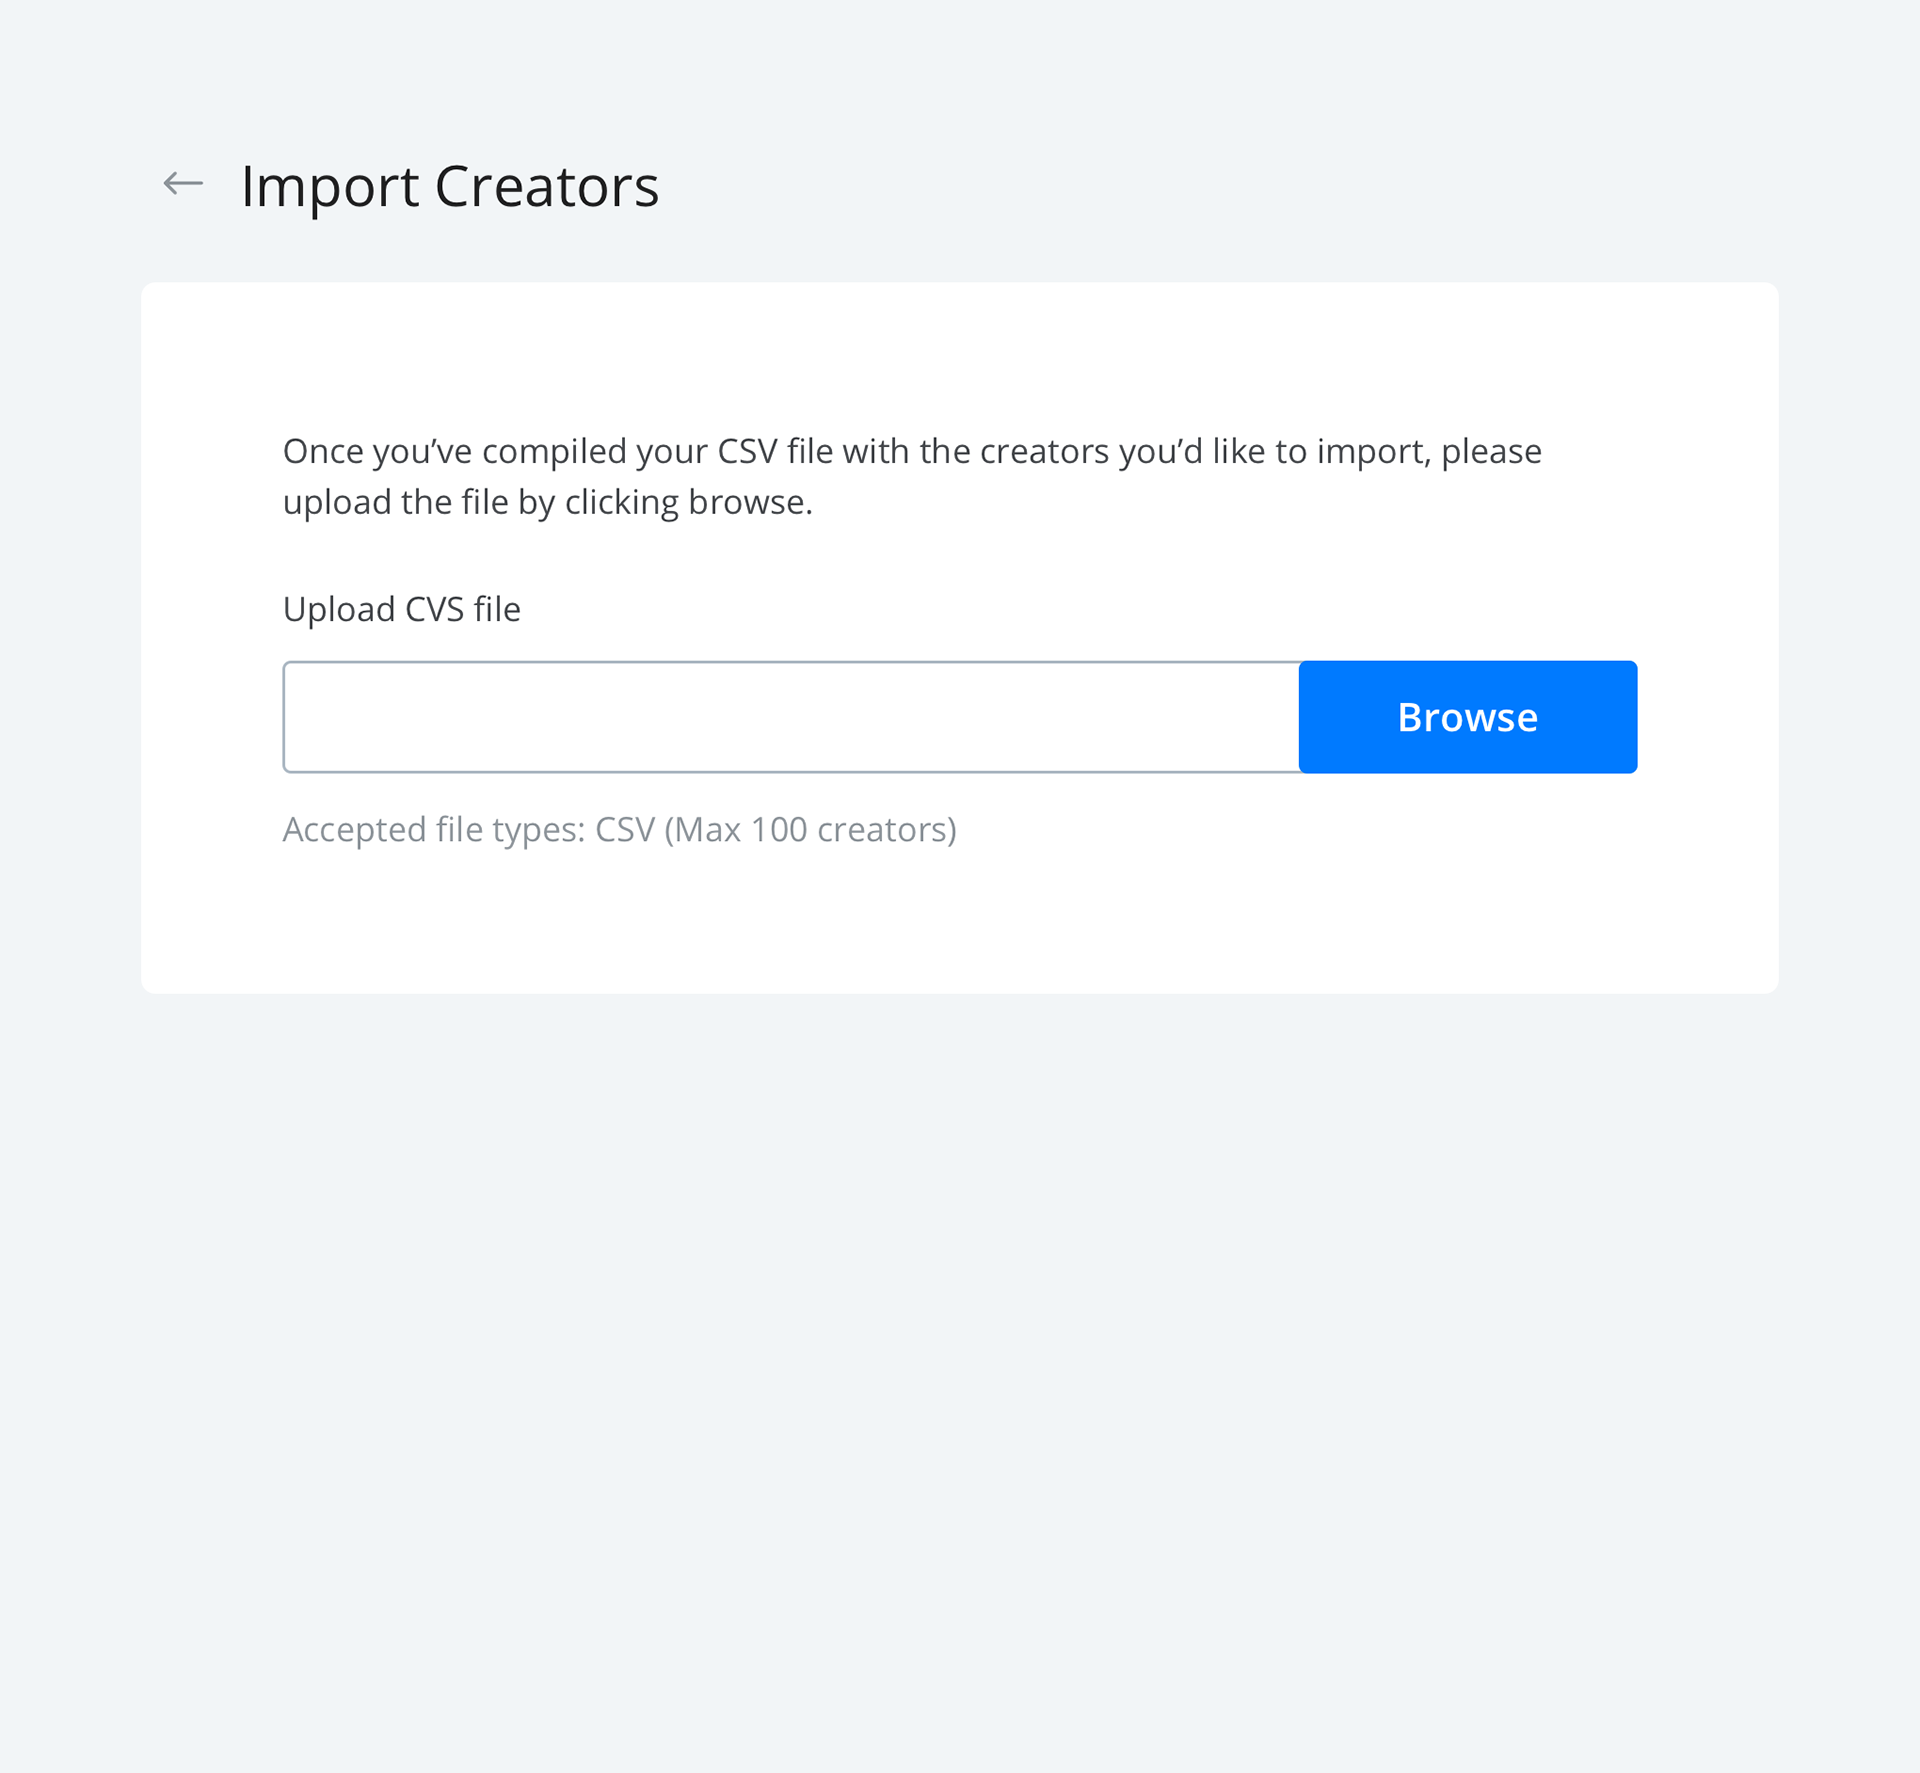1920x1773 pixels.
Task: Click the Upload CVS file label
Action: [x=402, y=609]
